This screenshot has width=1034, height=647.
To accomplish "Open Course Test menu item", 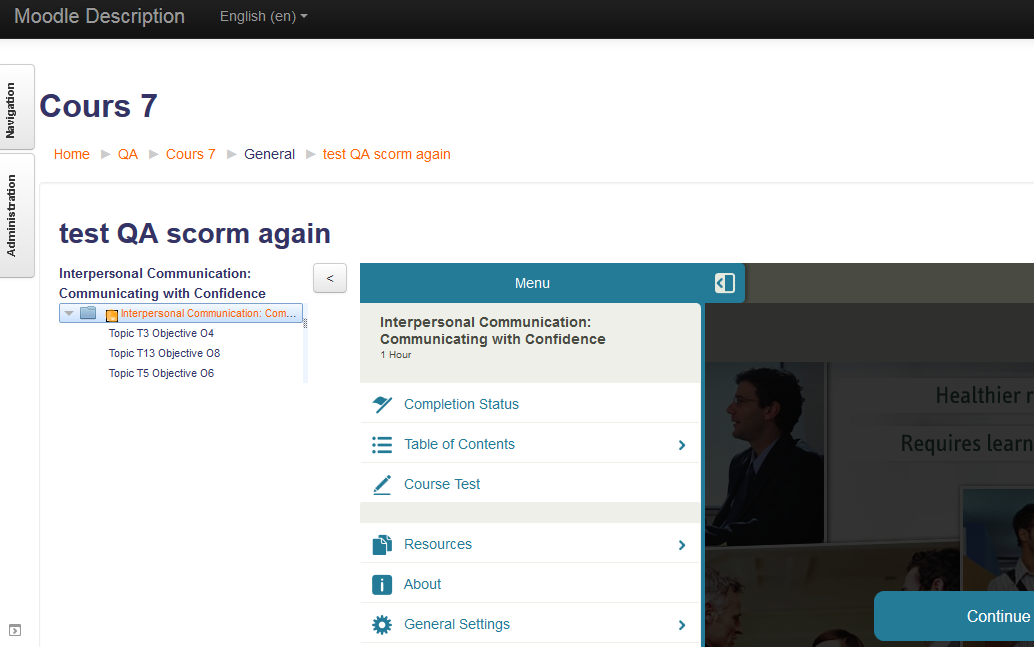I will click(530, 484).
